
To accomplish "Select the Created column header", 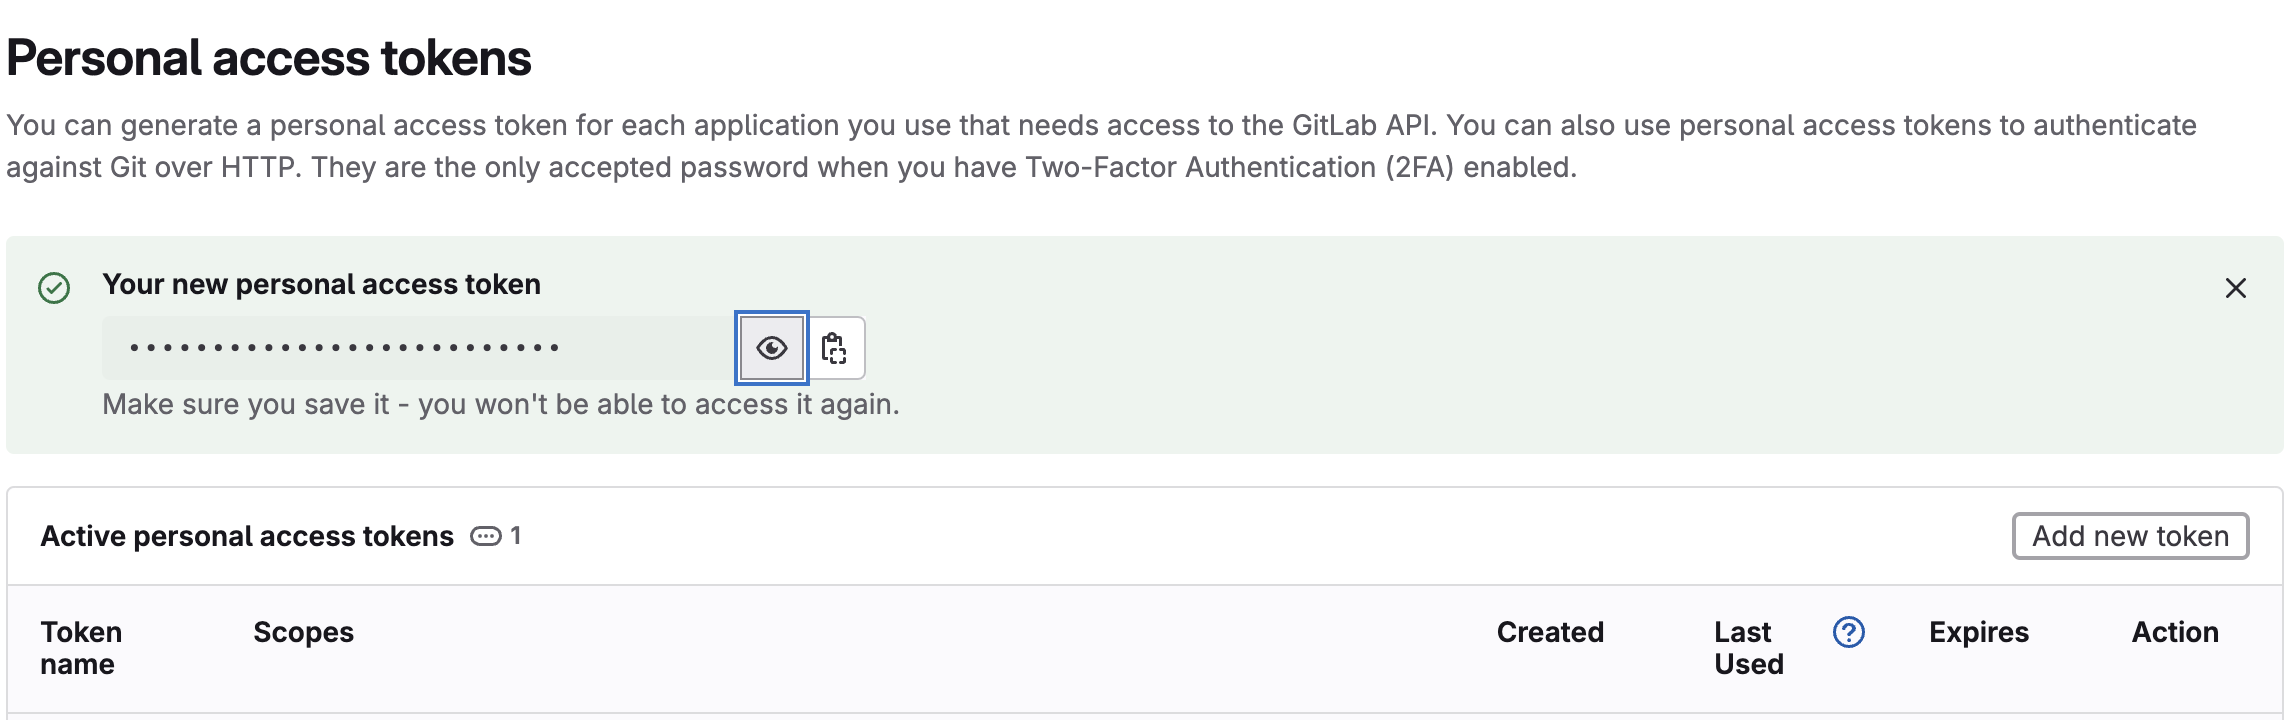I will [x=1550, y=632].
